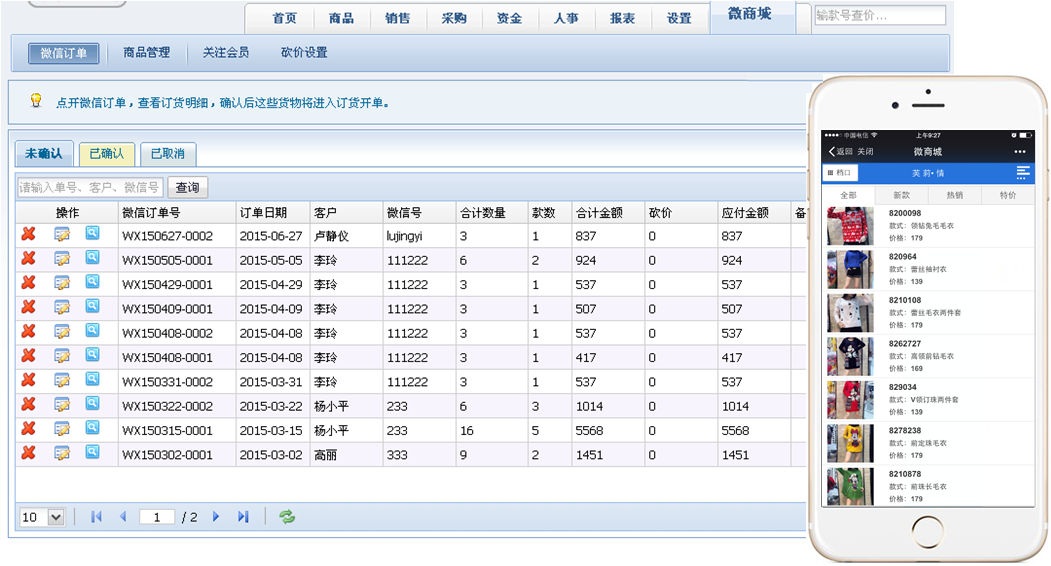The height and width of the screenshot is (566, 1051).
Task: Open the 人事 menu
Action: point(566,18)
